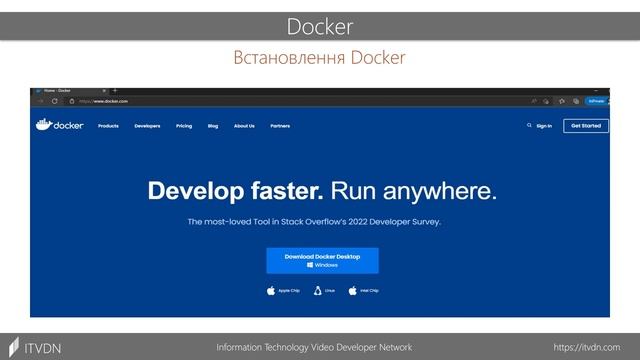The height and width of the screenshot is (360, 640).
Task: Reload the page with the refresh icon
Action: click(x=55, y=101)
